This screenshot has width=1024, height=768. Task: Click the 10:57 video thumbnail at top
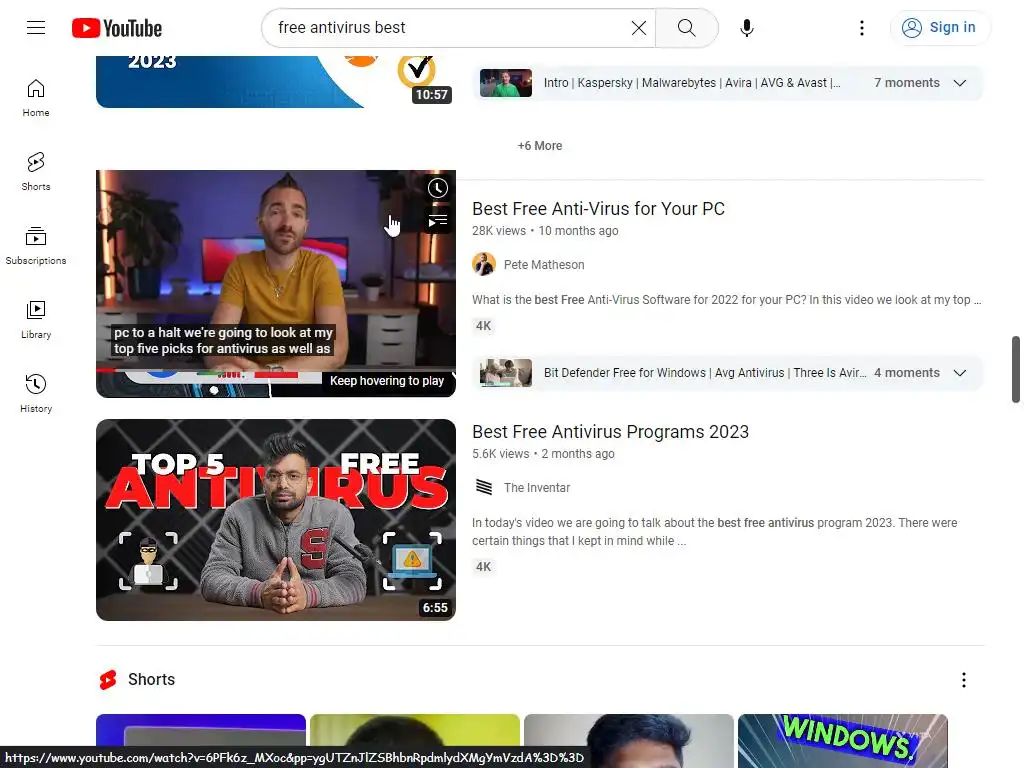point(276,82)
